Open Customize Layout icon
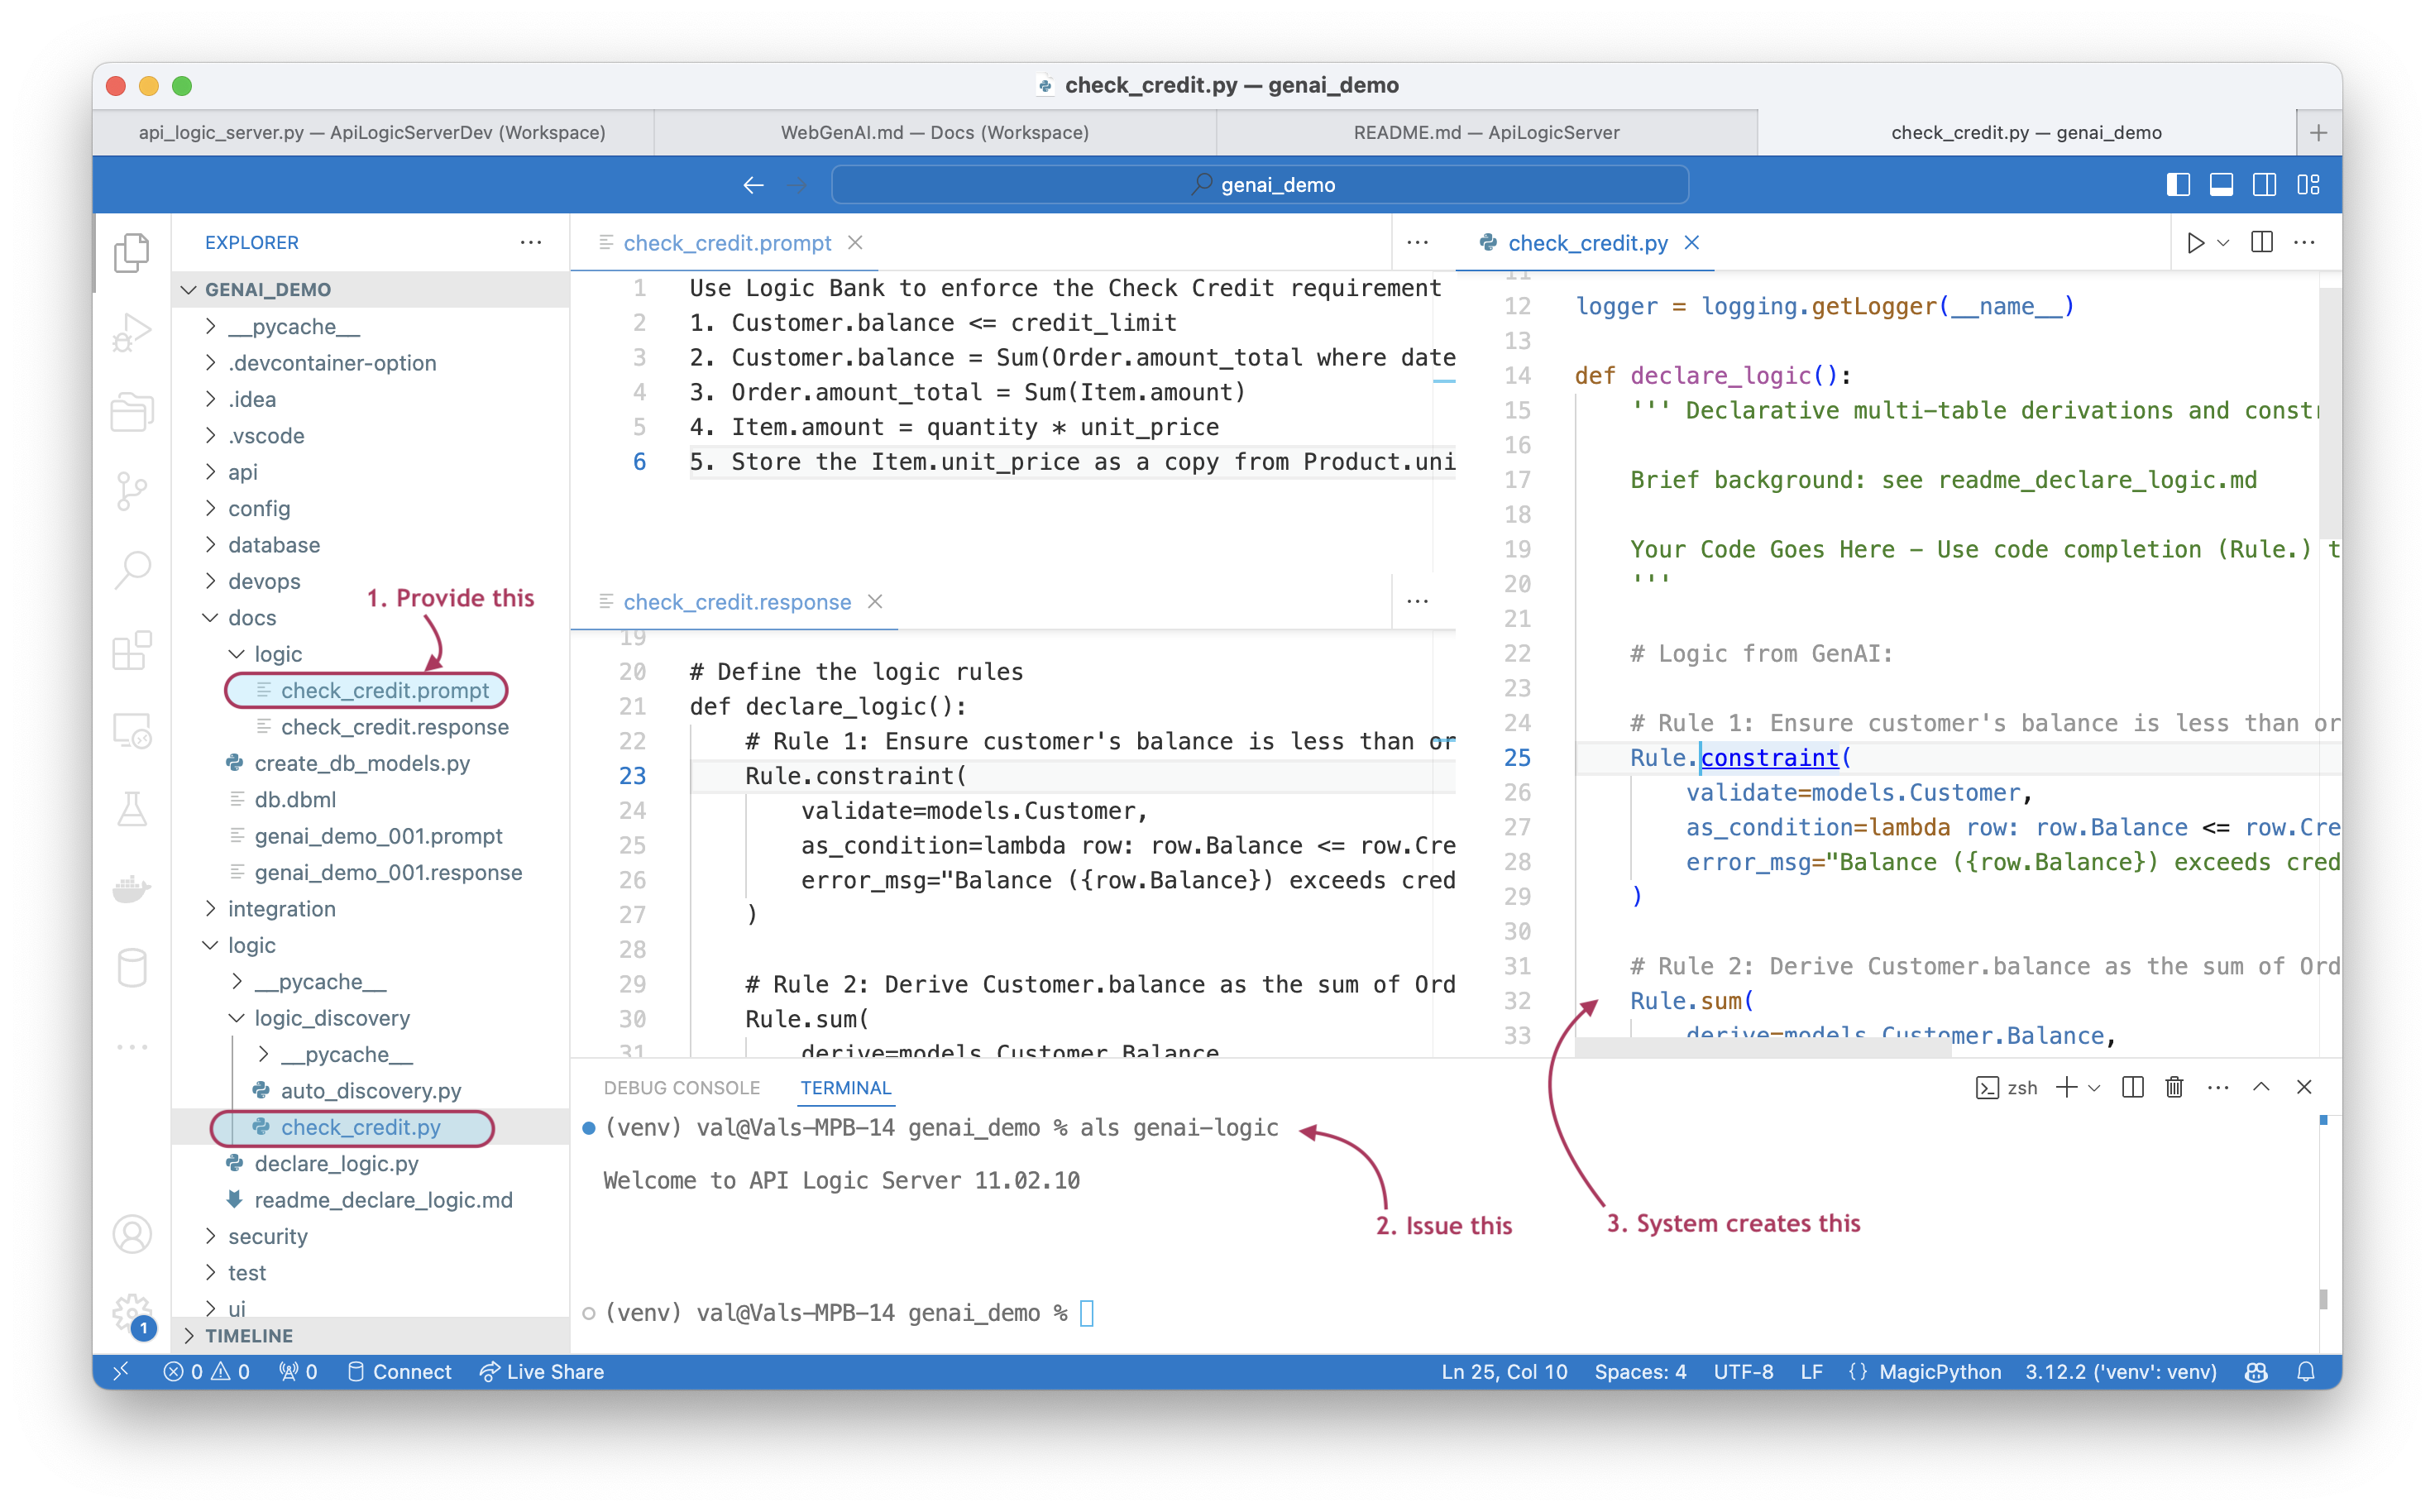The width and height of the screenshot is (2435, 1512). pyautogui.click(x=2308, y=185)
